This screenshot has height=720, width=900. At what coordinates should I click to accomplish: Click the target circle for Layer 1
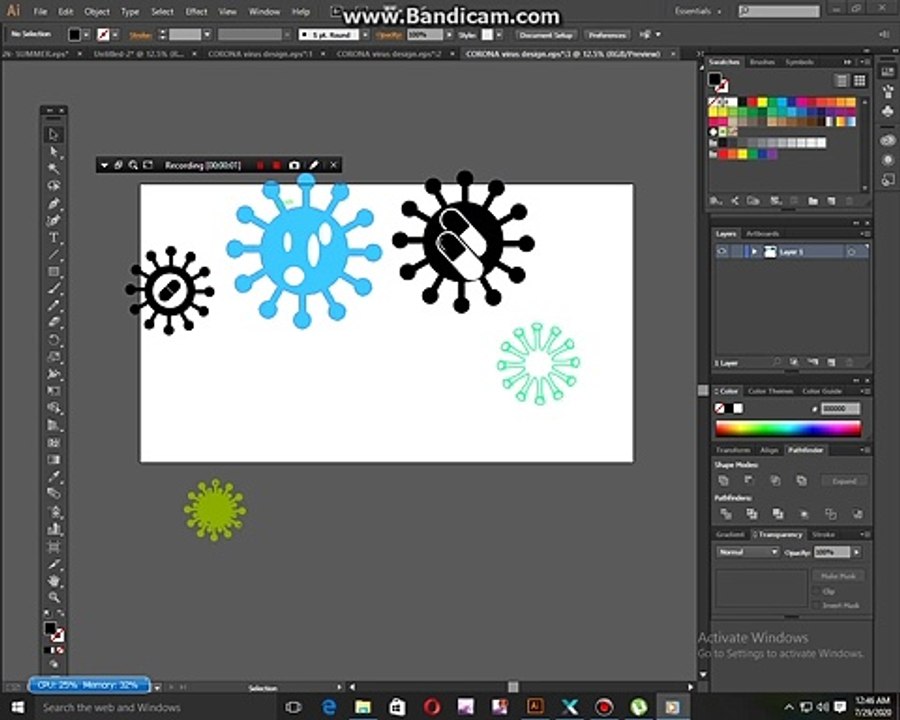[852, 251]
